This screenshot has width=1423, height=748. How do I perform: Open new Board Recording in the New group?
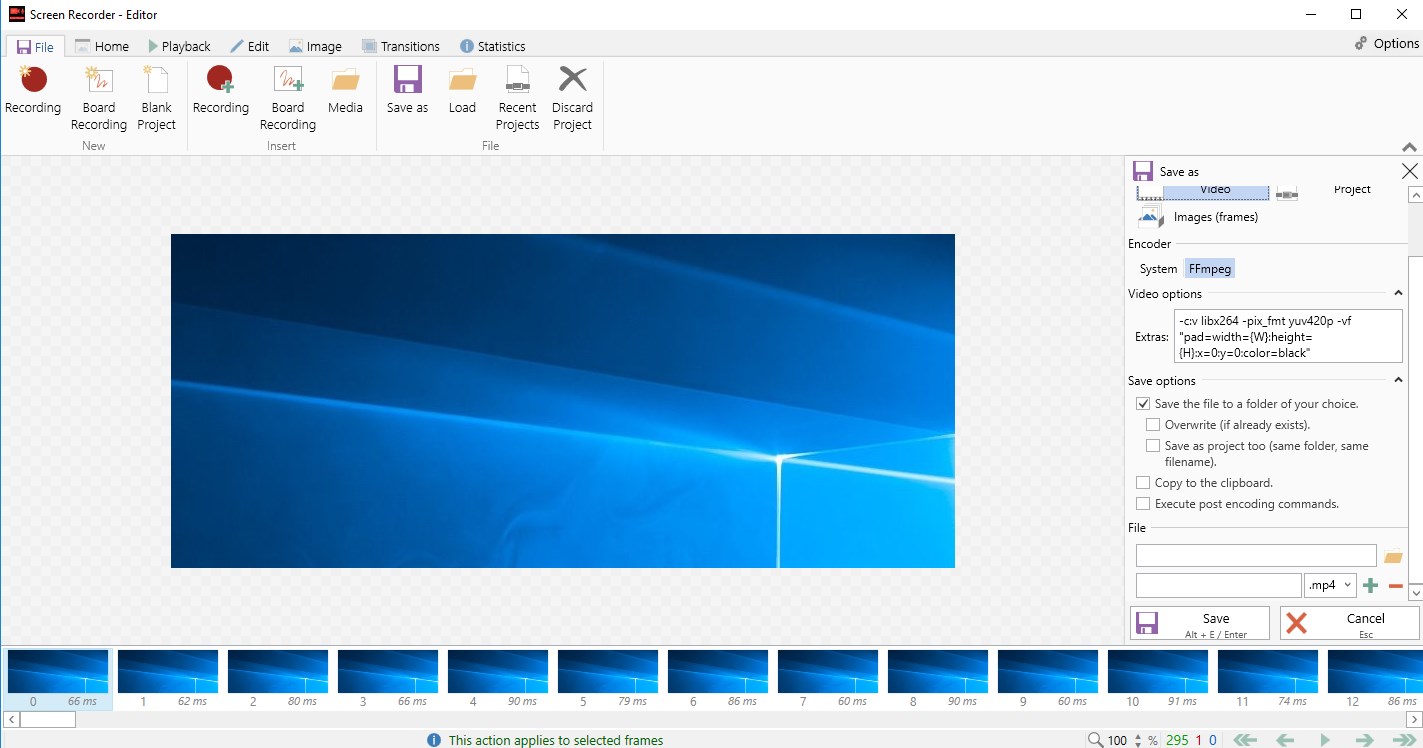tap(99, 99)
